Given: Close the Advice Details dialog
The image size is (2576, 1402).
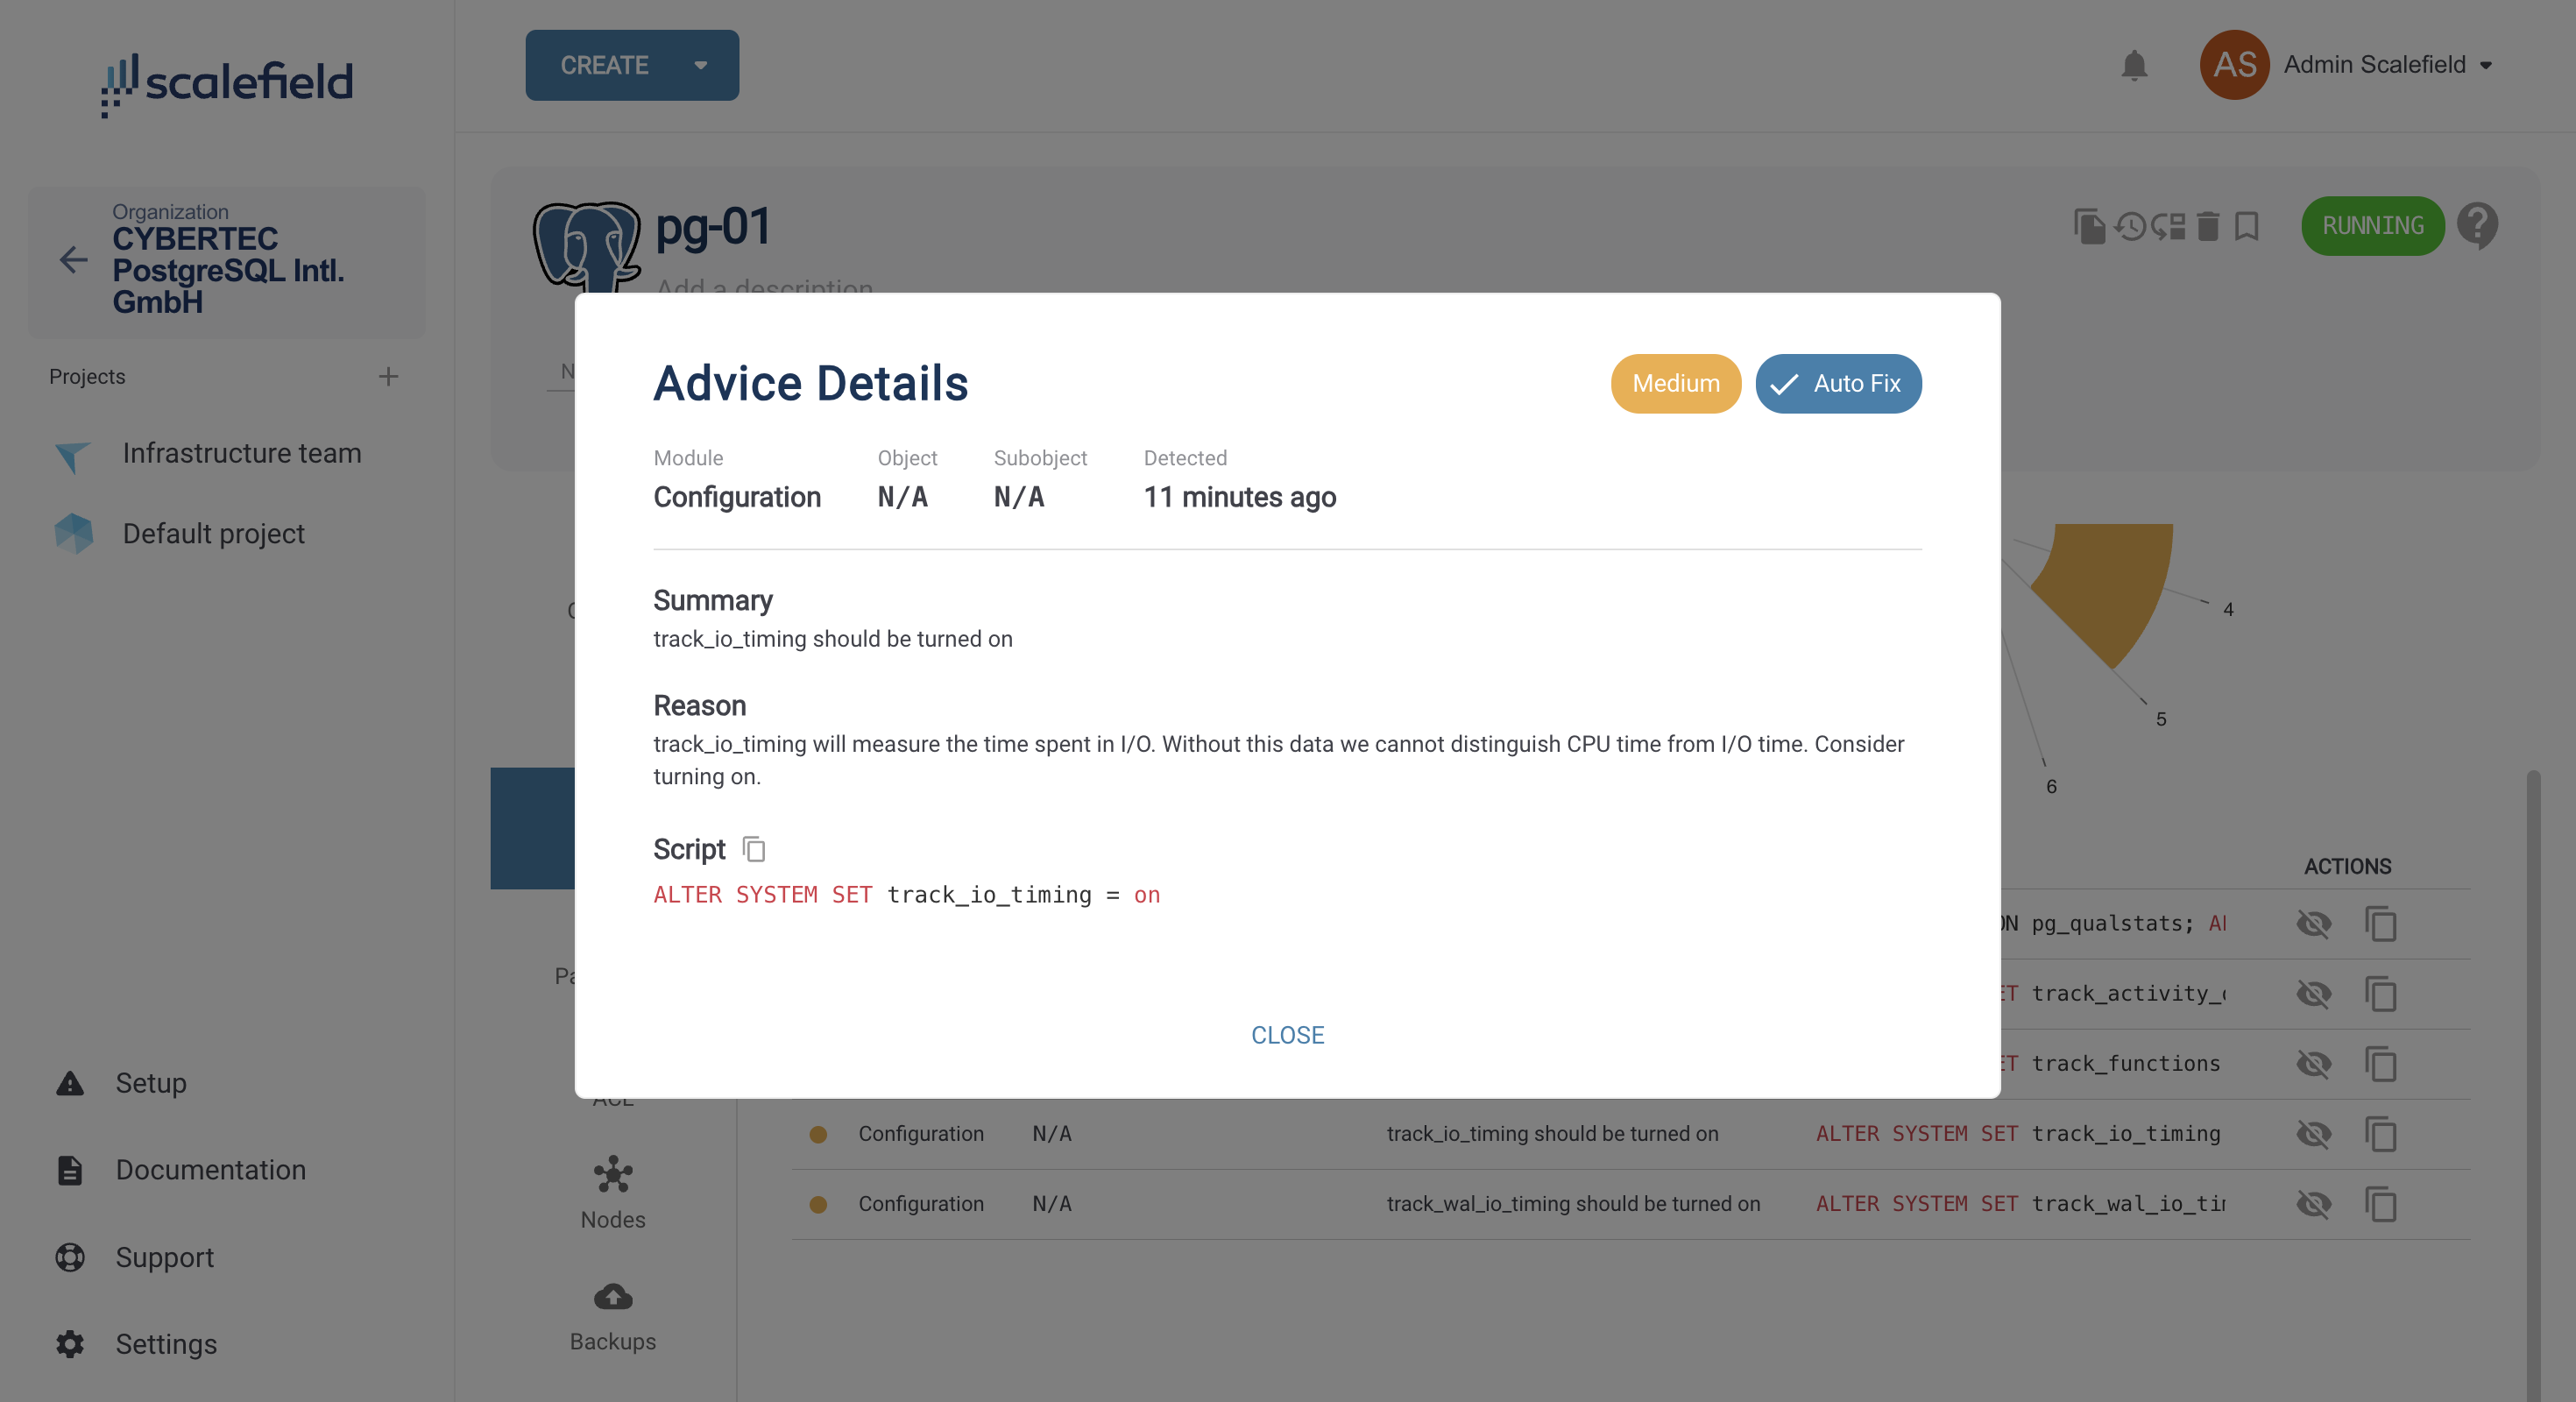Looking at the screenshot, I should click(1287, 1035).
